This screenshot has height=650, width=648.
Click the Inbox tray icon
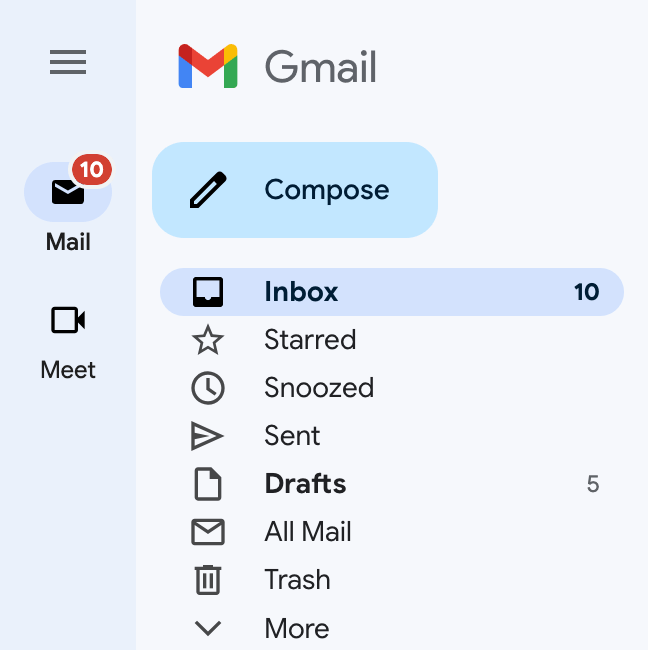click(x=208, y=292)
